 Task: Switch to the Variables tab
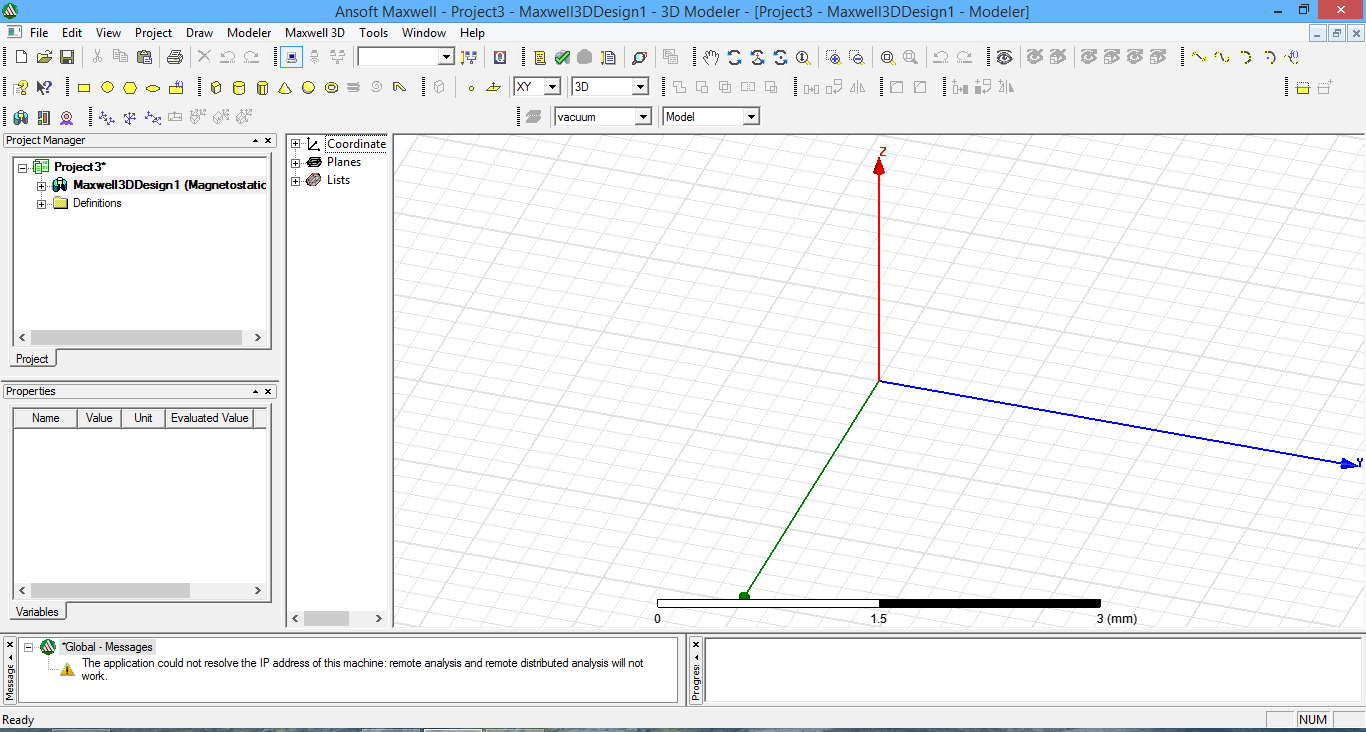point(37,611)
